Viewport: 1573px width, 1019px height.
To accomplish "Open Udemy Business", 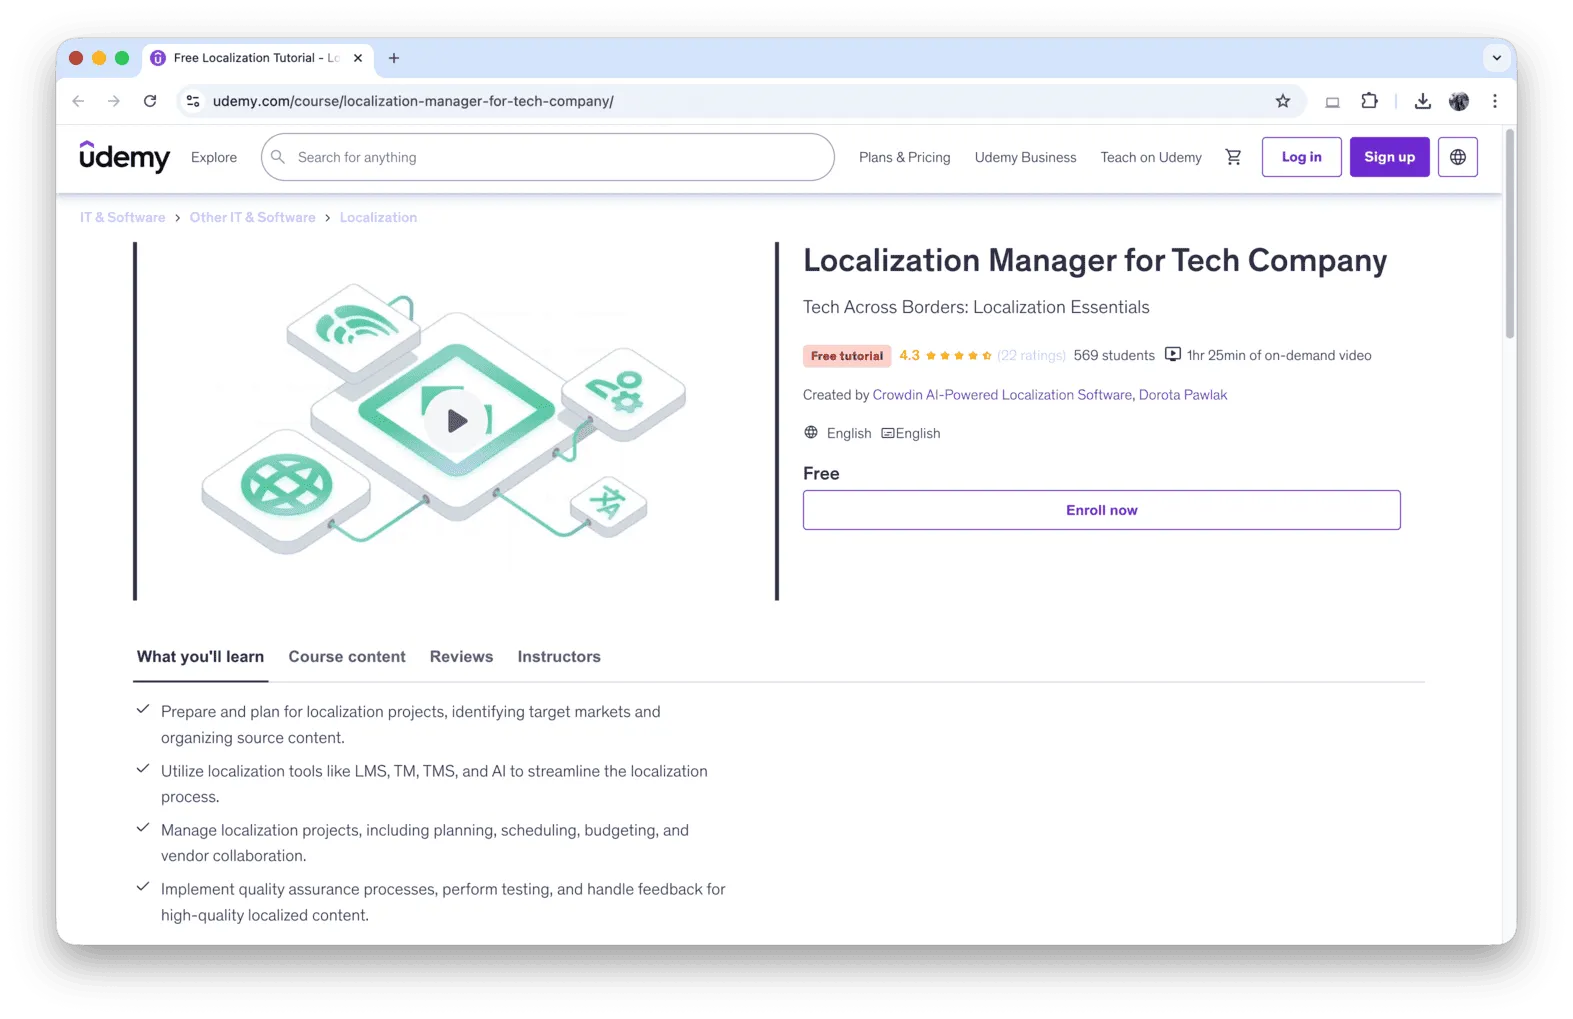I will (1026, 157).
